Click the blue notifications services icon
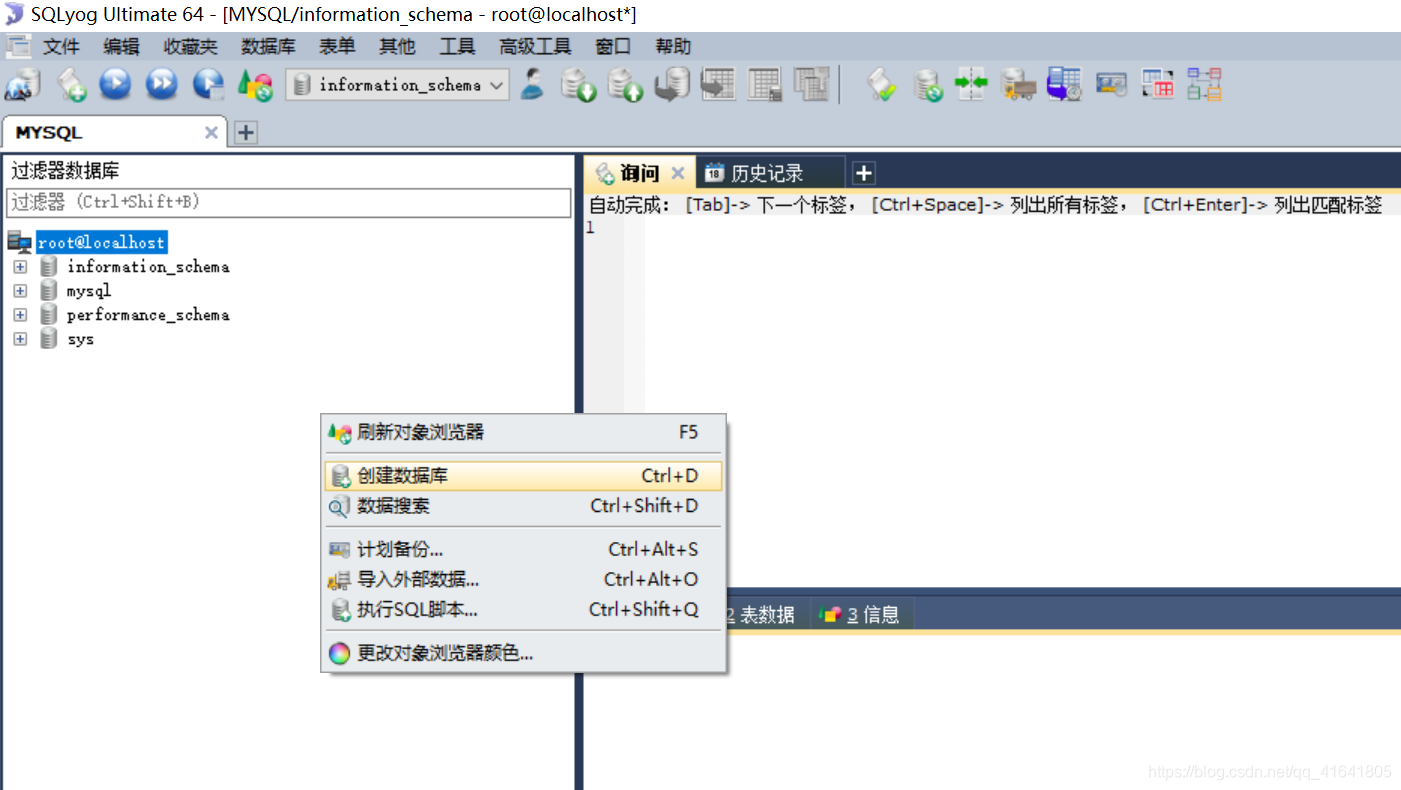 tap(1112, 85)
